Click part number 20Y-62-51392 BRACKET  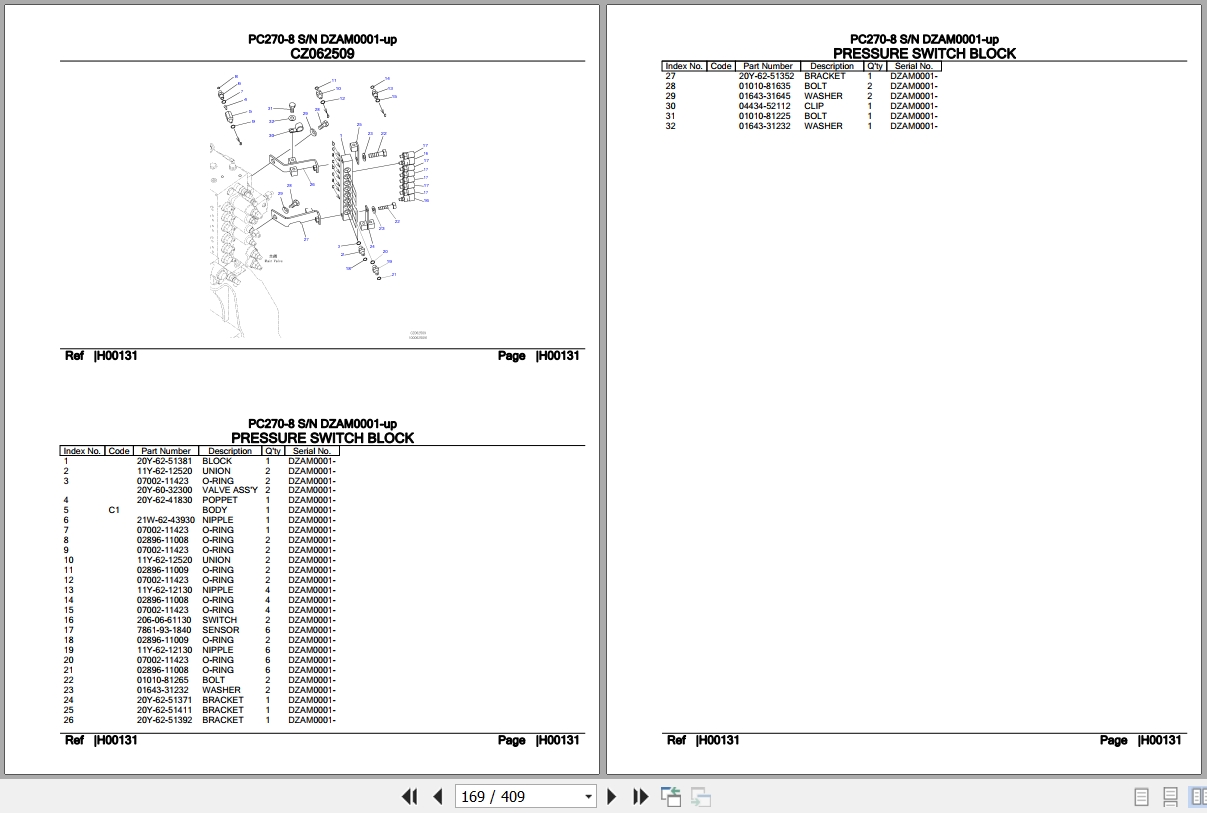point(164,721)
